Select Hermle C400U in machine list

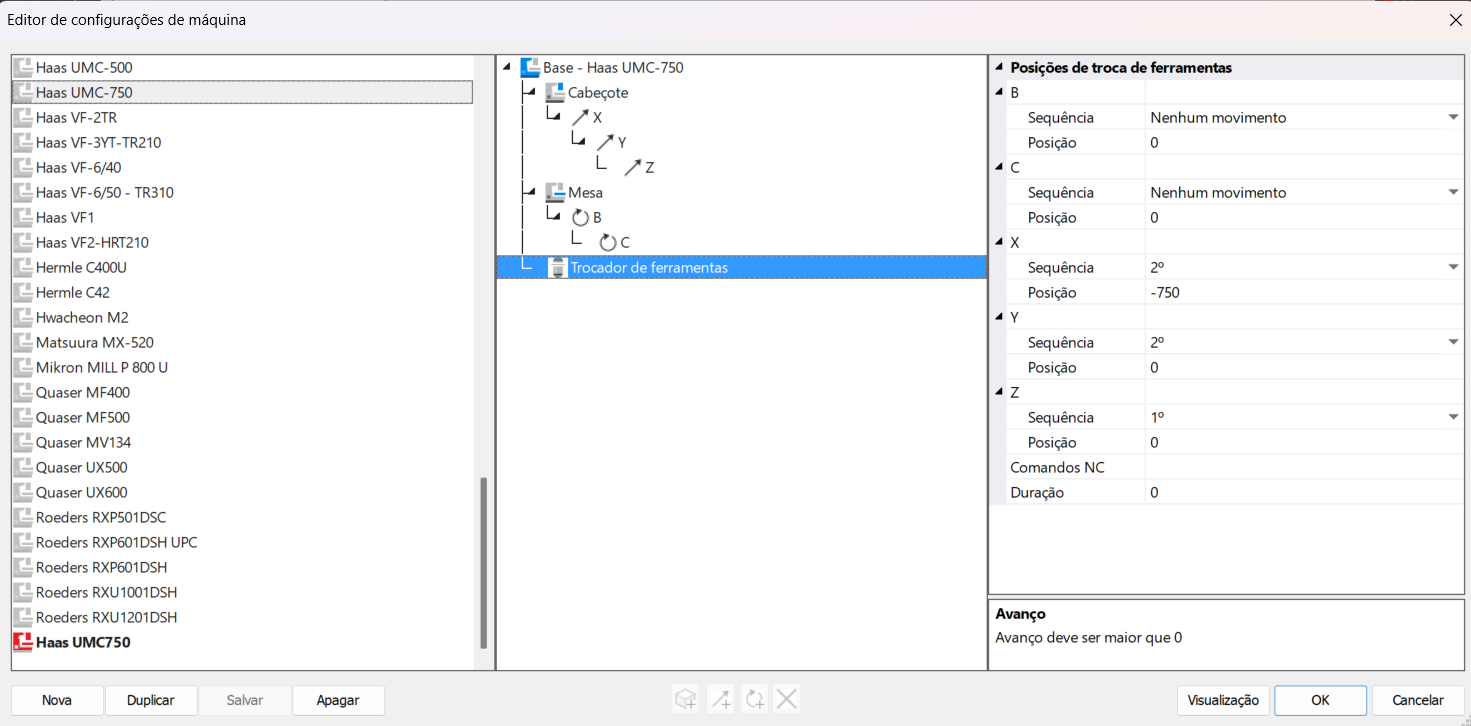(81, 267)
